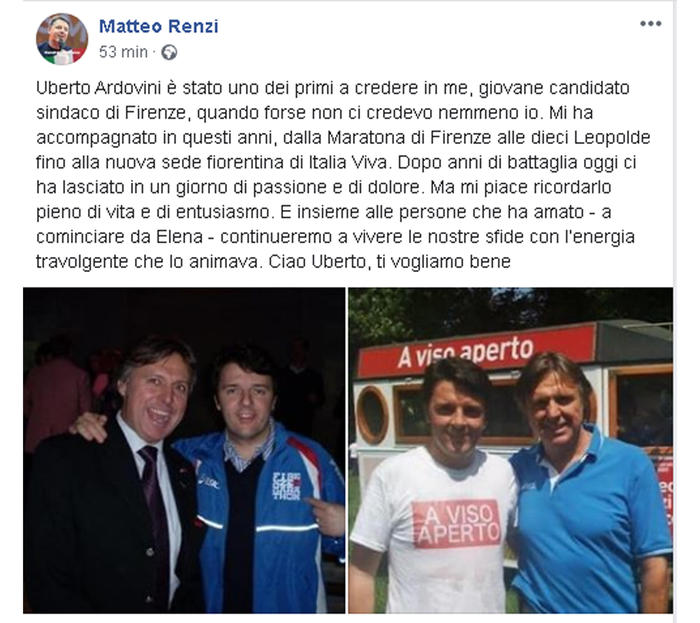Click the 'A VISO APERTO' print on white t-shirt
Image resolution: width=700 pixels, height=623 pixels.
pyautogui.click(x=456, y=523)
